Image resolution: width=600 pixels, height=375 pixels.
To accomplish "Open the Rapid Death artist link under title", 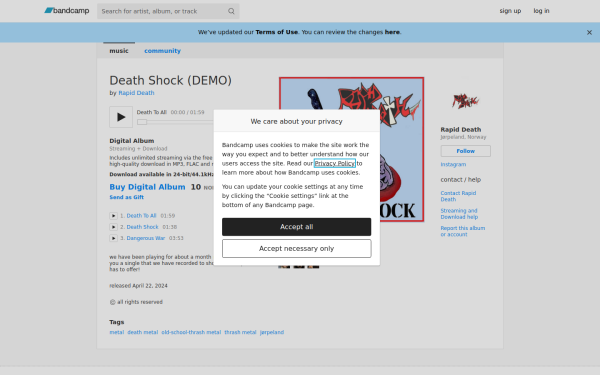I will coord(136,93).
